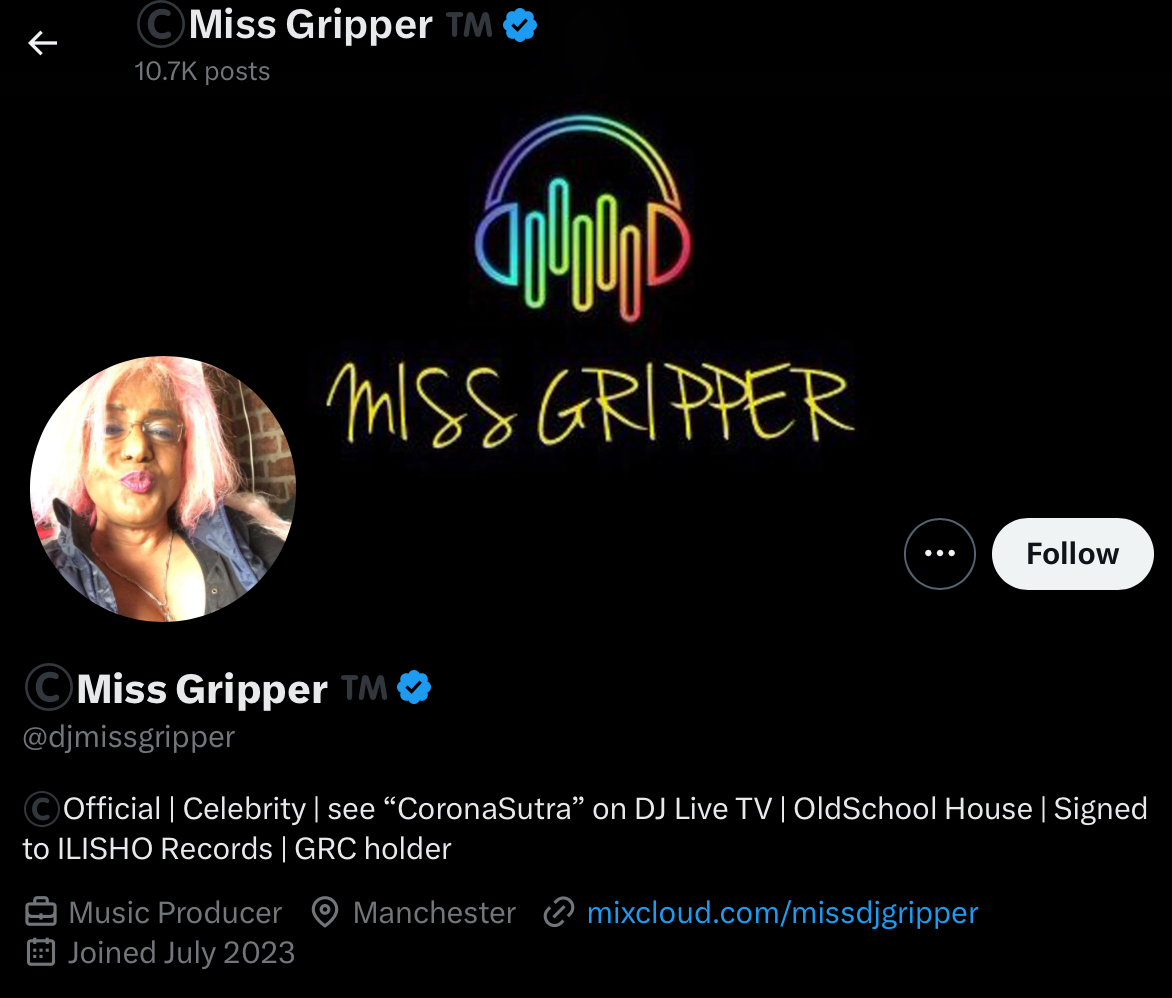The height and width of the screenshot is (998, 1172).
Task: Click the verified badge beside the profile name
Action: 414,688
